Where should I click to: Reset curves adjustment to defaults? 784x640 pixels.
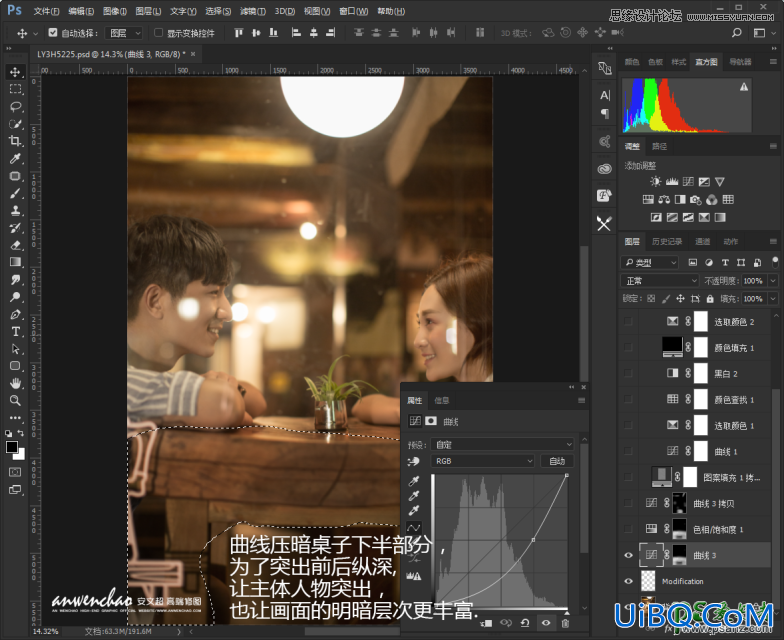[525, 623]
